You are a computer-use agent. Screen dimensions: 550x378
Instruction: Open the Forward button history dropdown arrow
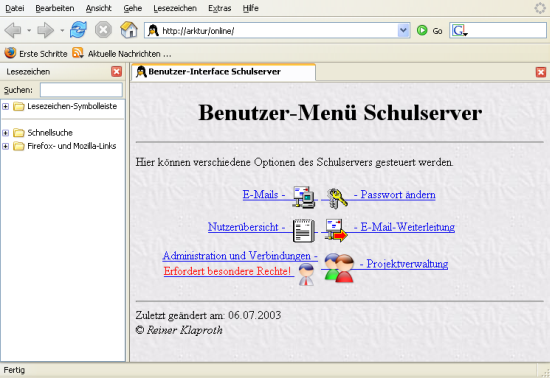pyautogui.click(x=62, y=31)
